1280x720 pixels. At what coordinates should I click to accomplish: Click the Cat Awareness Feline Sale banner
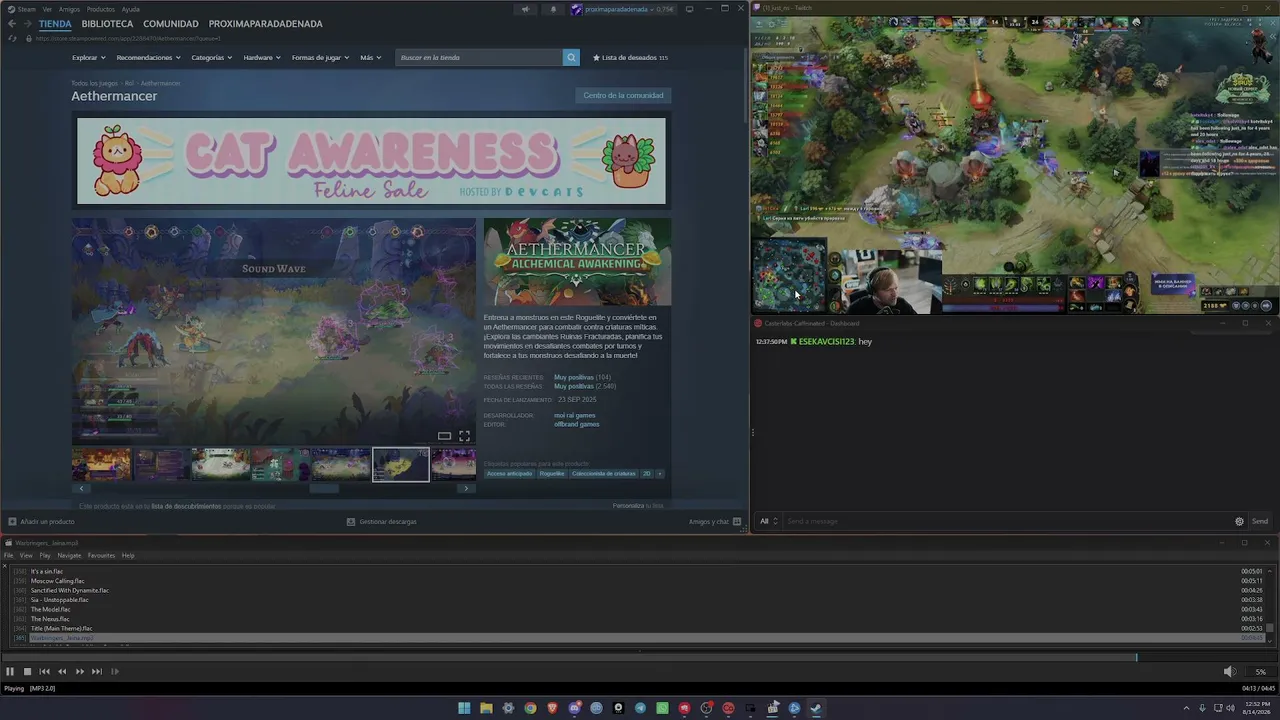click(371, 161)
